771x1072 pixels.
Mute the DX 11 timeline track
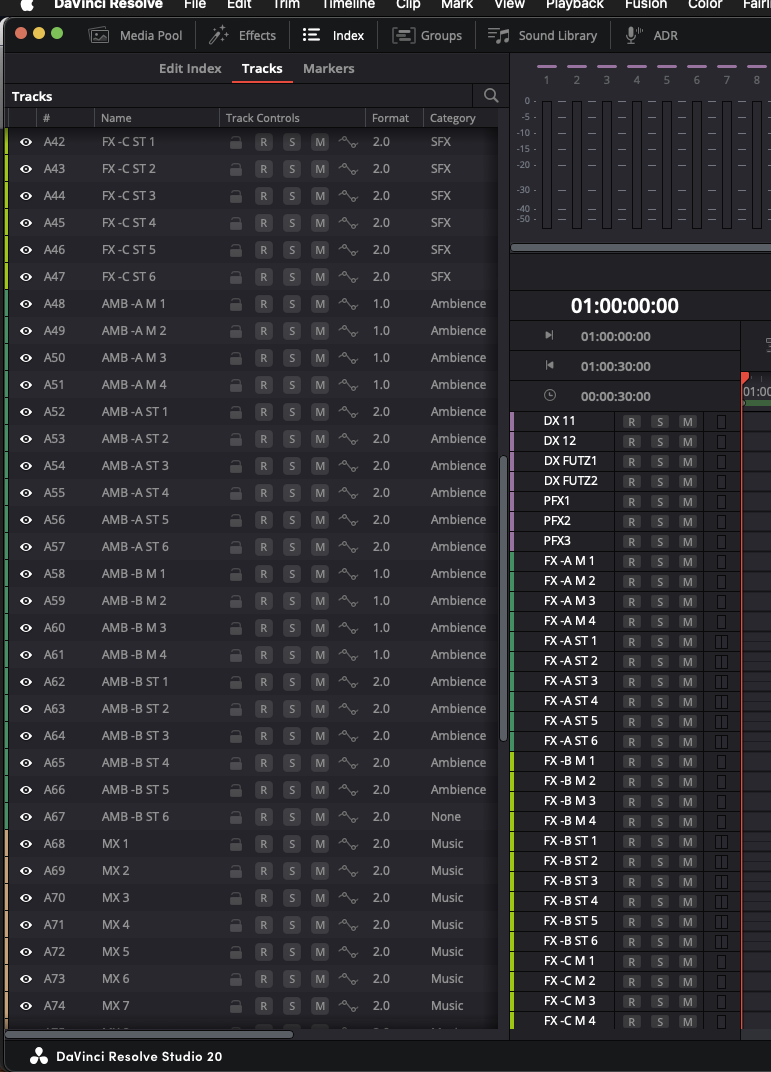click(x=688, y=422)
